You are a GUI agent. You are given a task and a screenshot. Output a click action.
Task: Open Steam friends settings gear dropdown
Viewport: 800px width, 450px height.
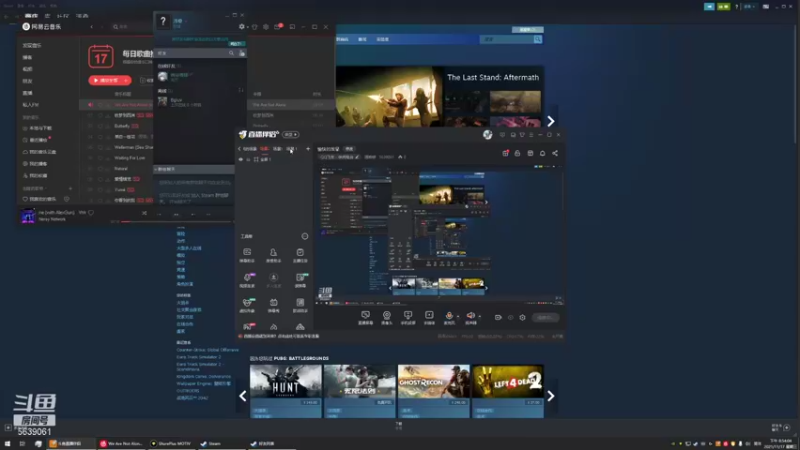[x=242, y=27]
